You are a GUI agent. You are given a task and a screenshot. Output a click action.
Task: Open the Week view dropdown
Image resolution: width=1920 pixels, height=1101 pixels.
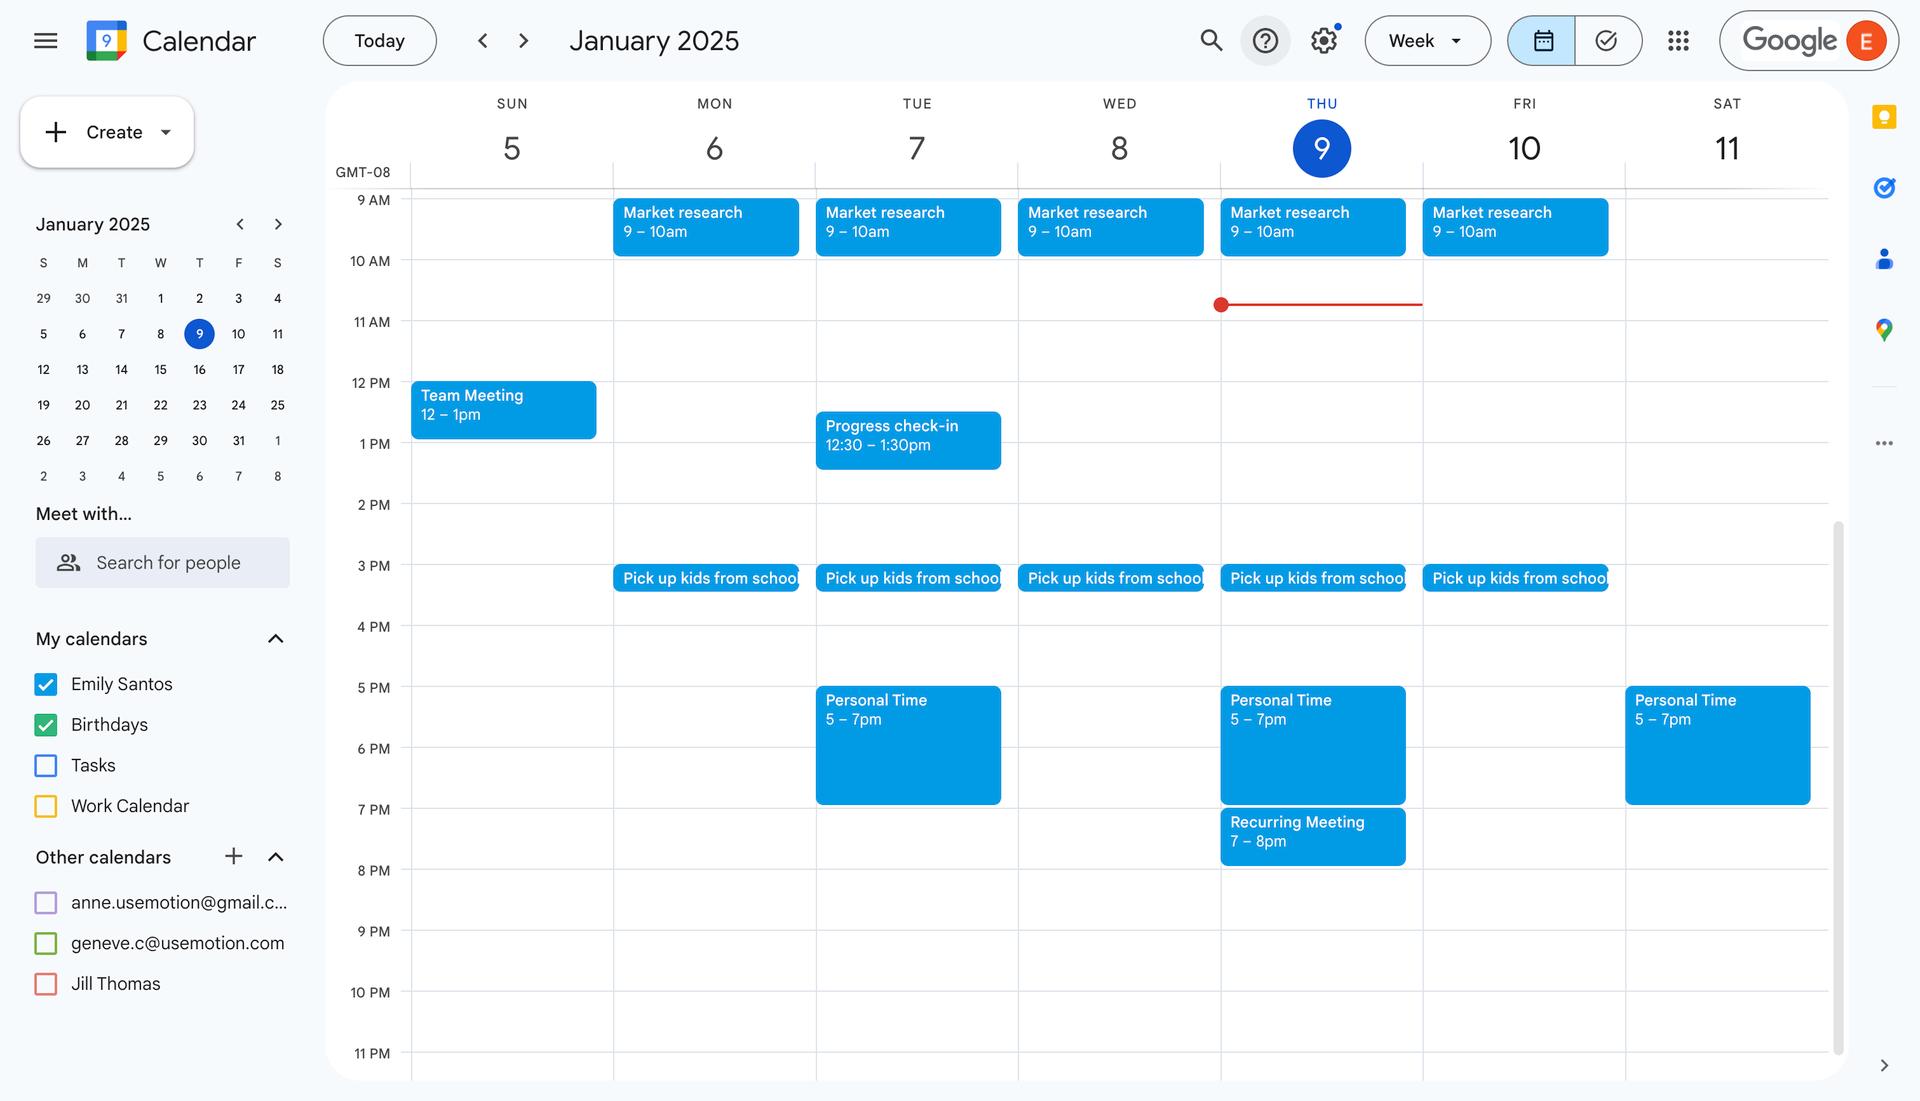pyautogui.click(x=1427, y=40)
